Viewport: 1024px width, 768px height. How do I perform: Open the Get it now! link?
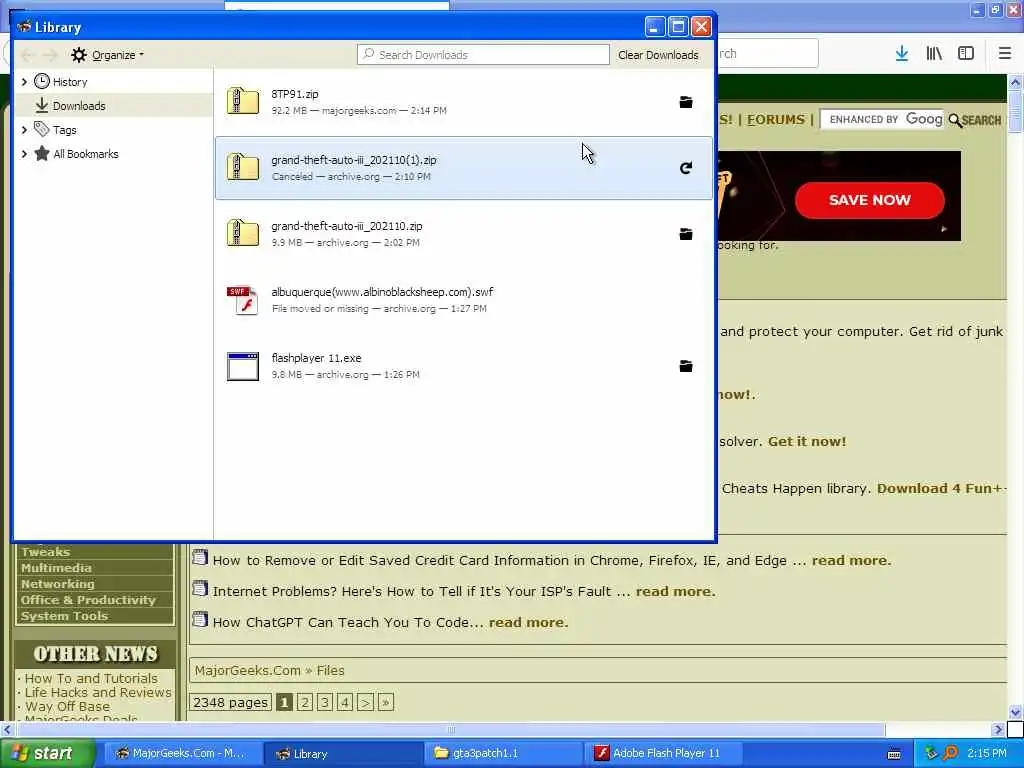point(807,441)
